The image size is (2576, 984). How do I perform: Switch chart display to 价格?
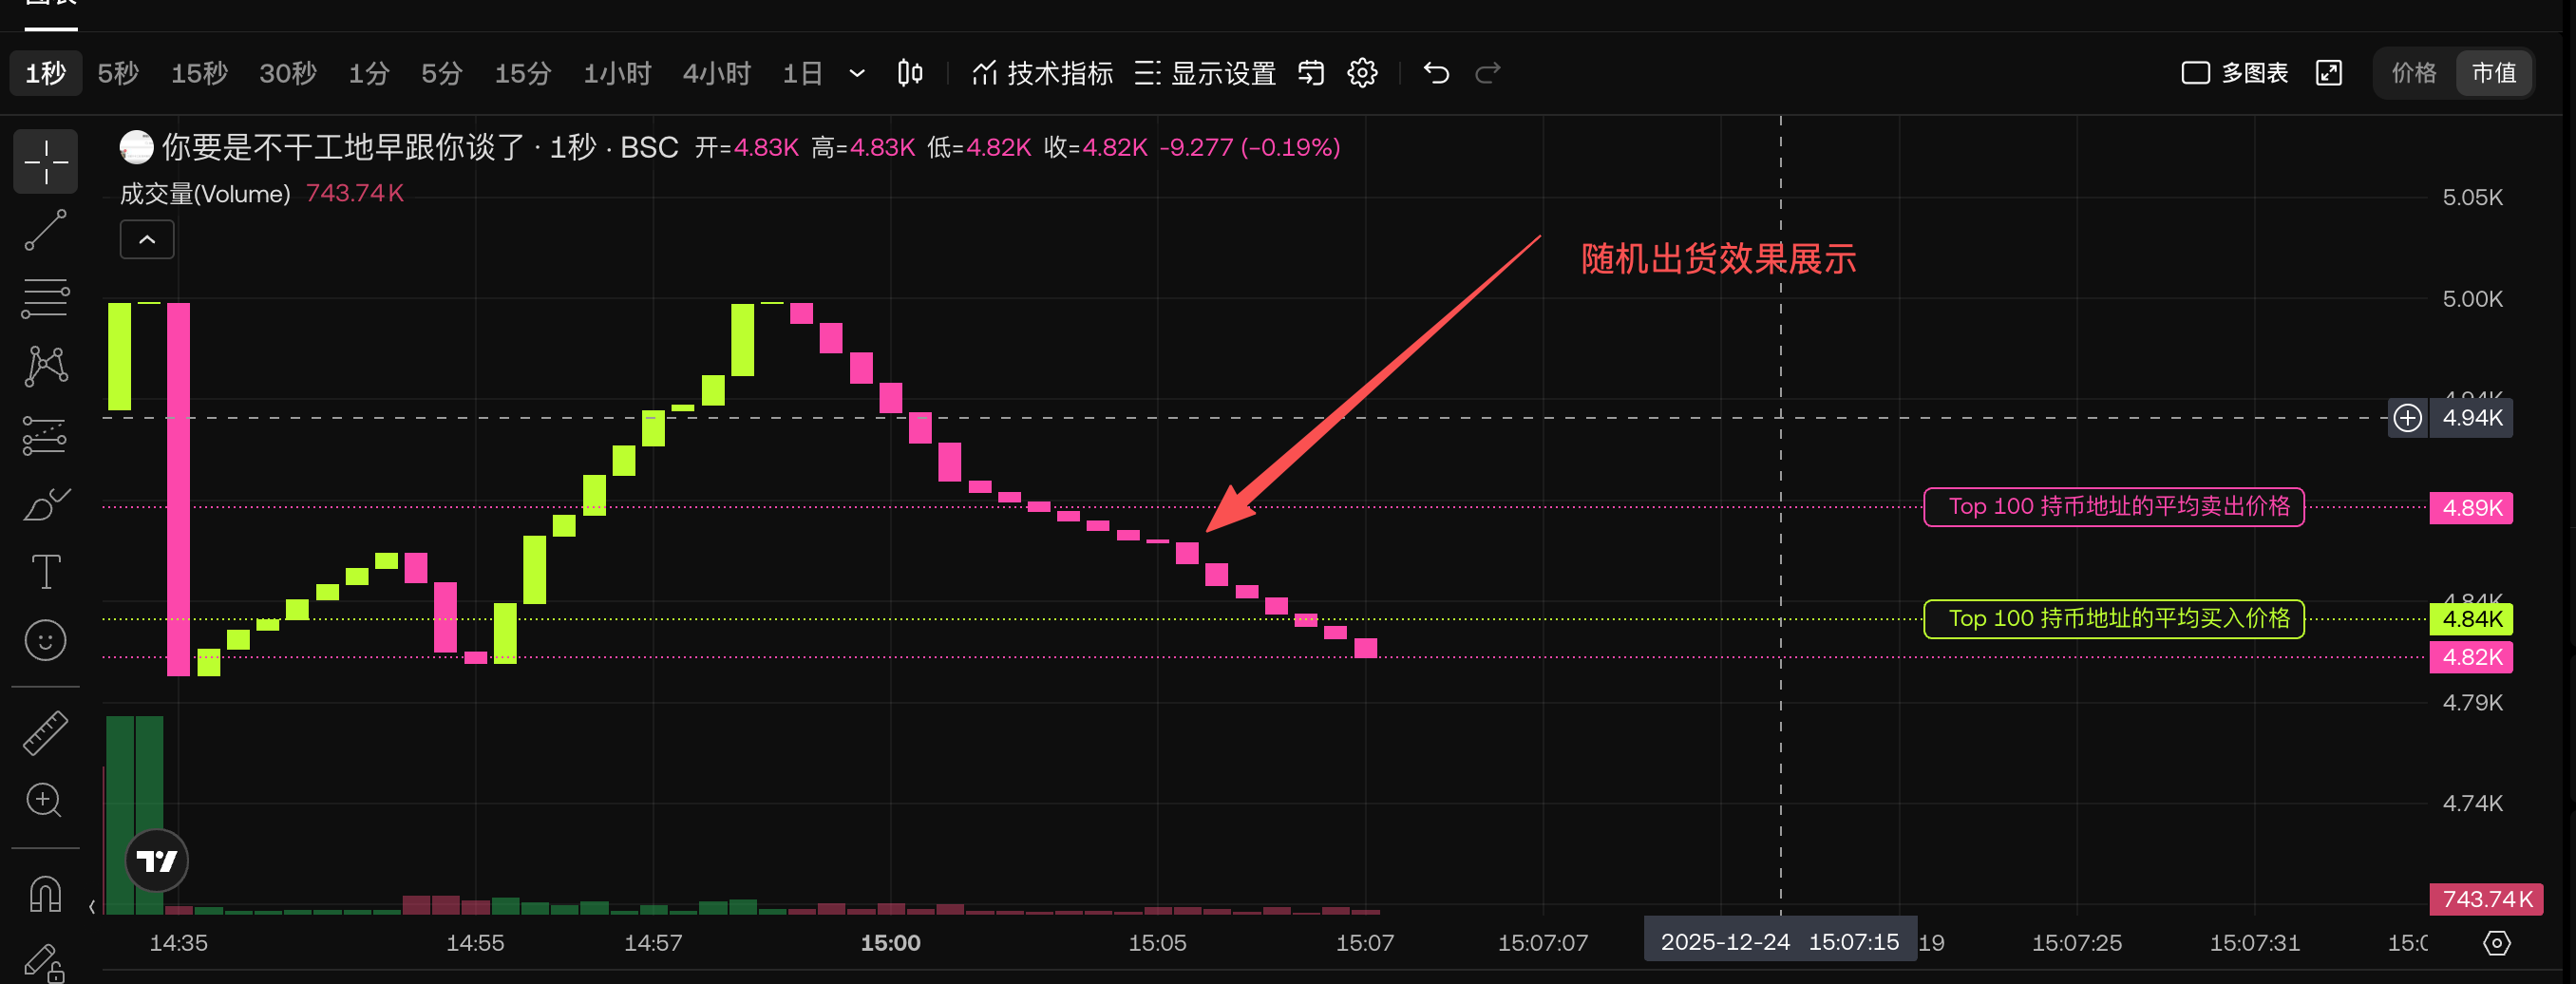tap(2413, 73)
